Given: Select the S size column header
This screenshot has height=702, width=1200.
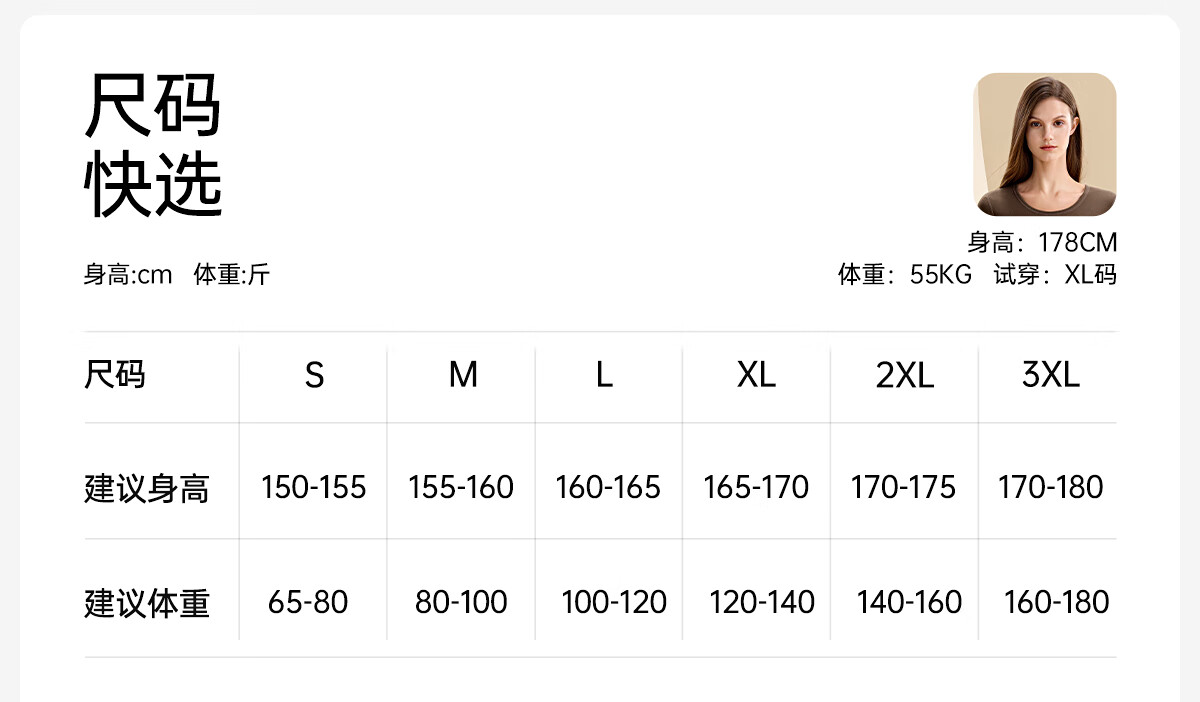Looking at the screenshot, I should (314, 375).
